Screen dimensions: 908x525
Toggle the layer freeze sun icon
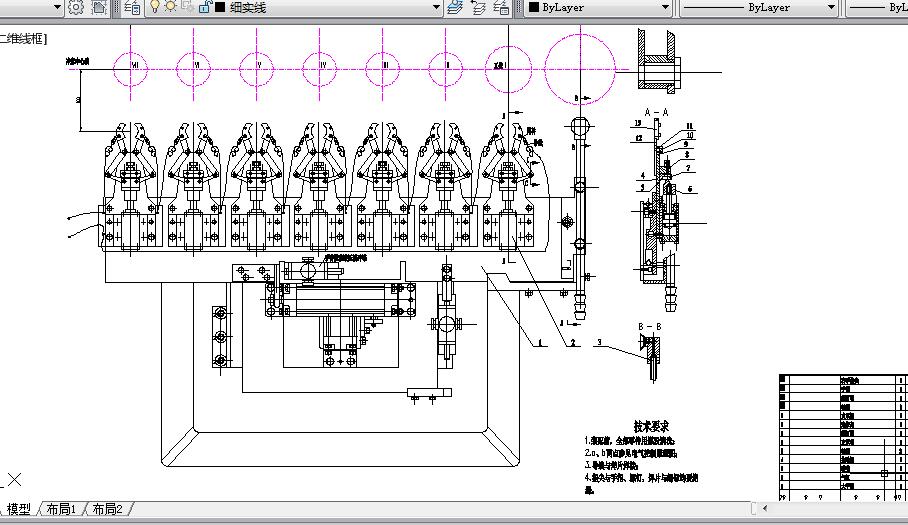(170, 7)
